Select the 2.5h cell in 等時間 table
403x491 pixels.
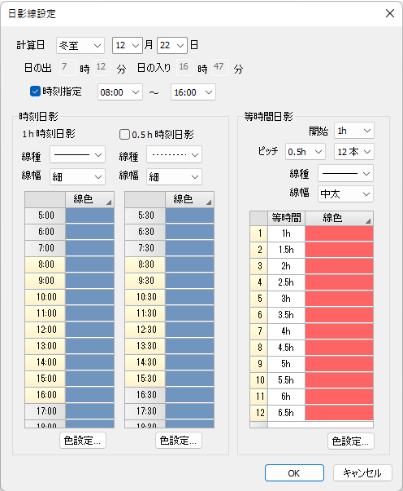(286, 283)
